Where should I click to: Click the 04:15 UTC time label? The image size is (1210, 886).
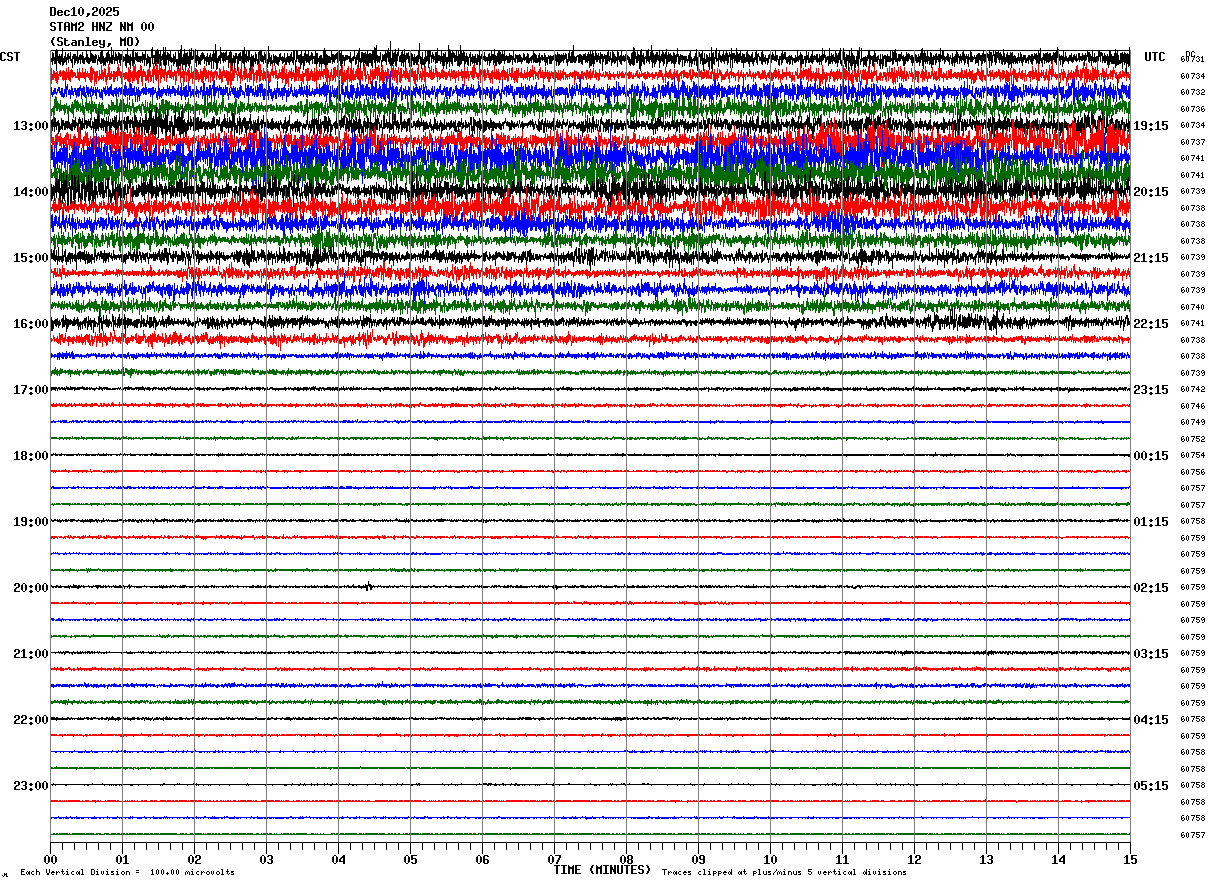1150,720
